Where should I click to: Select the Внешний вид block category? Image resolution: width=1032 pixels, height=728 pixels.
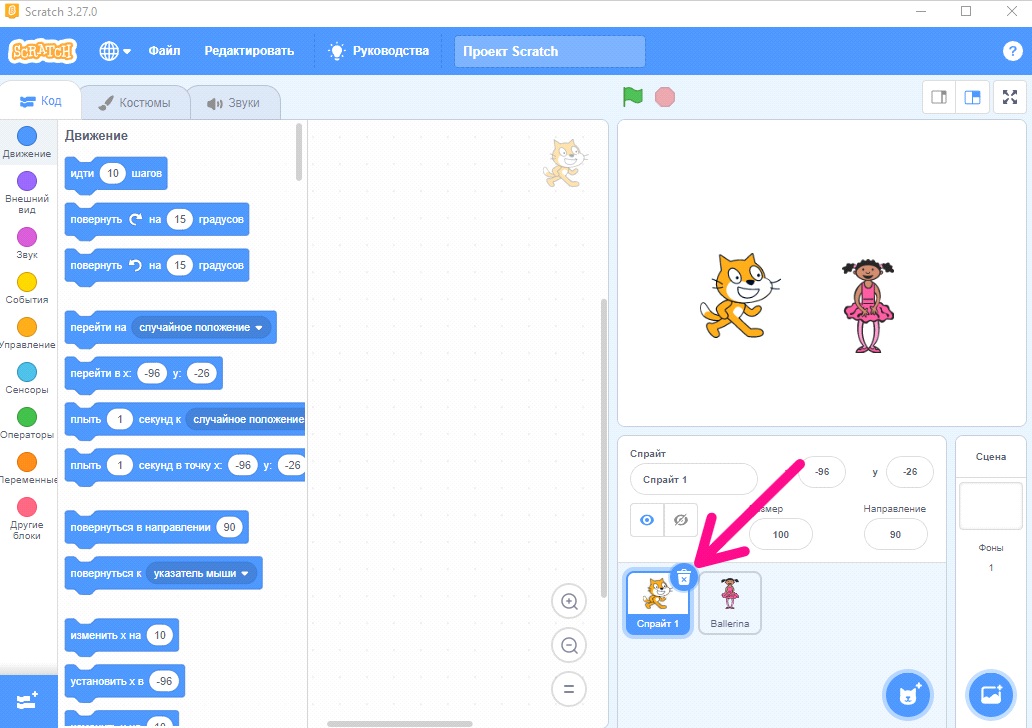coord(27,192)
